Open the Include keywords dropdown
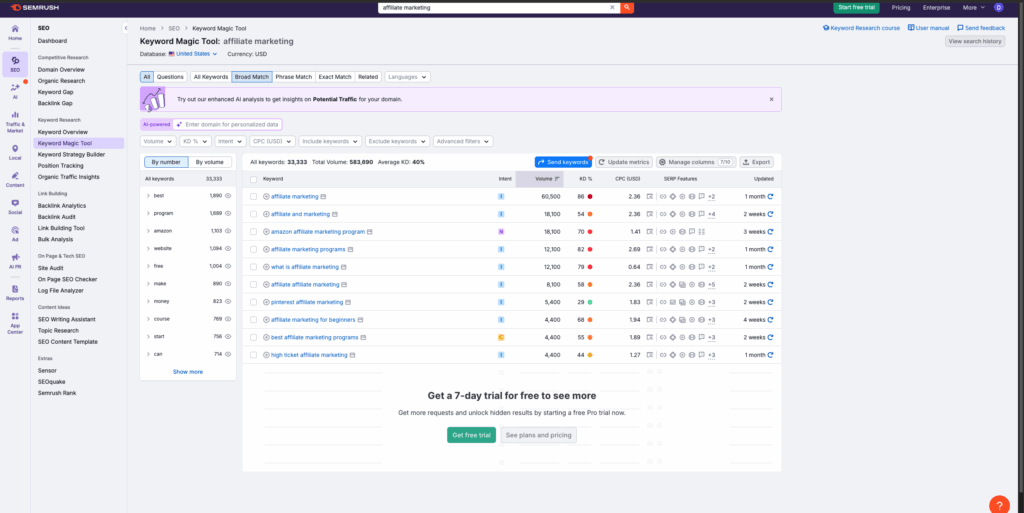Viewport: 1024px width, 513px height. 330,141
